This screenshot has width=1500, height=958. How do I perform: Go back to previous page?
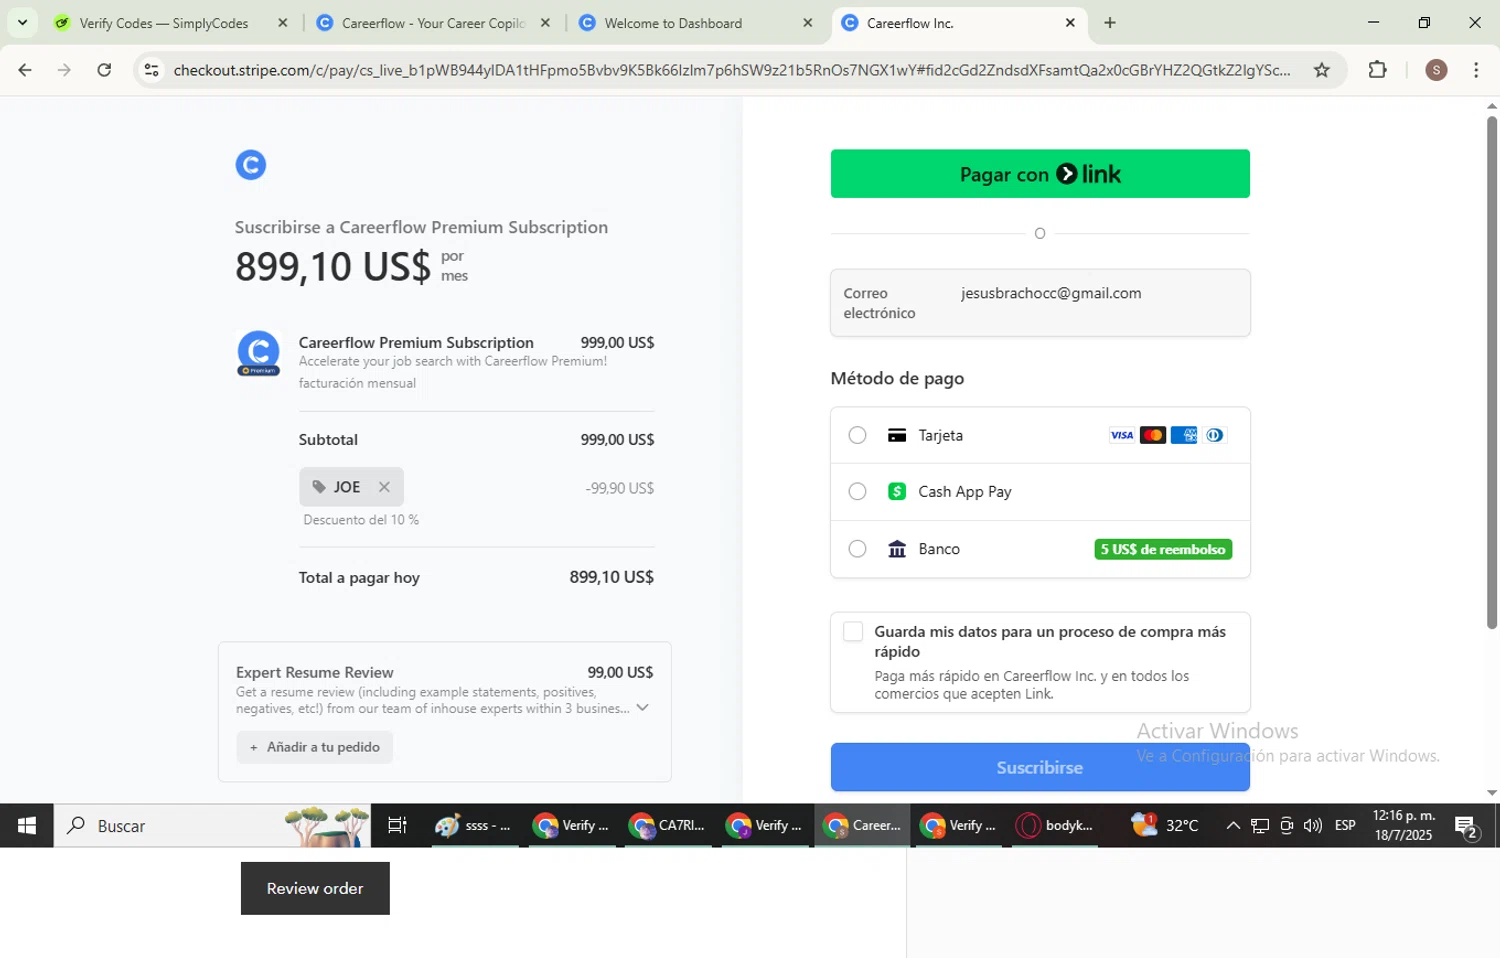pos(25,70)
